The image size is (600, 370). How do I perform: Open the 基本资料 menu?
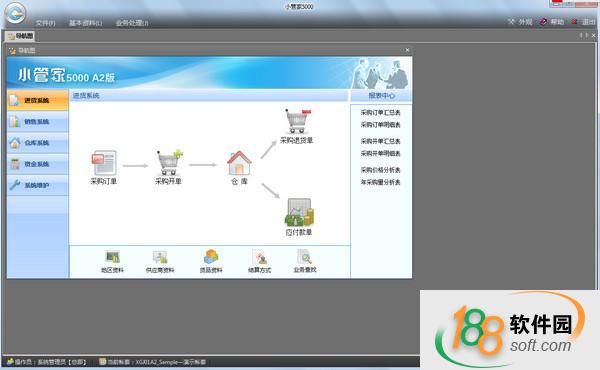[x=85, y=23]
